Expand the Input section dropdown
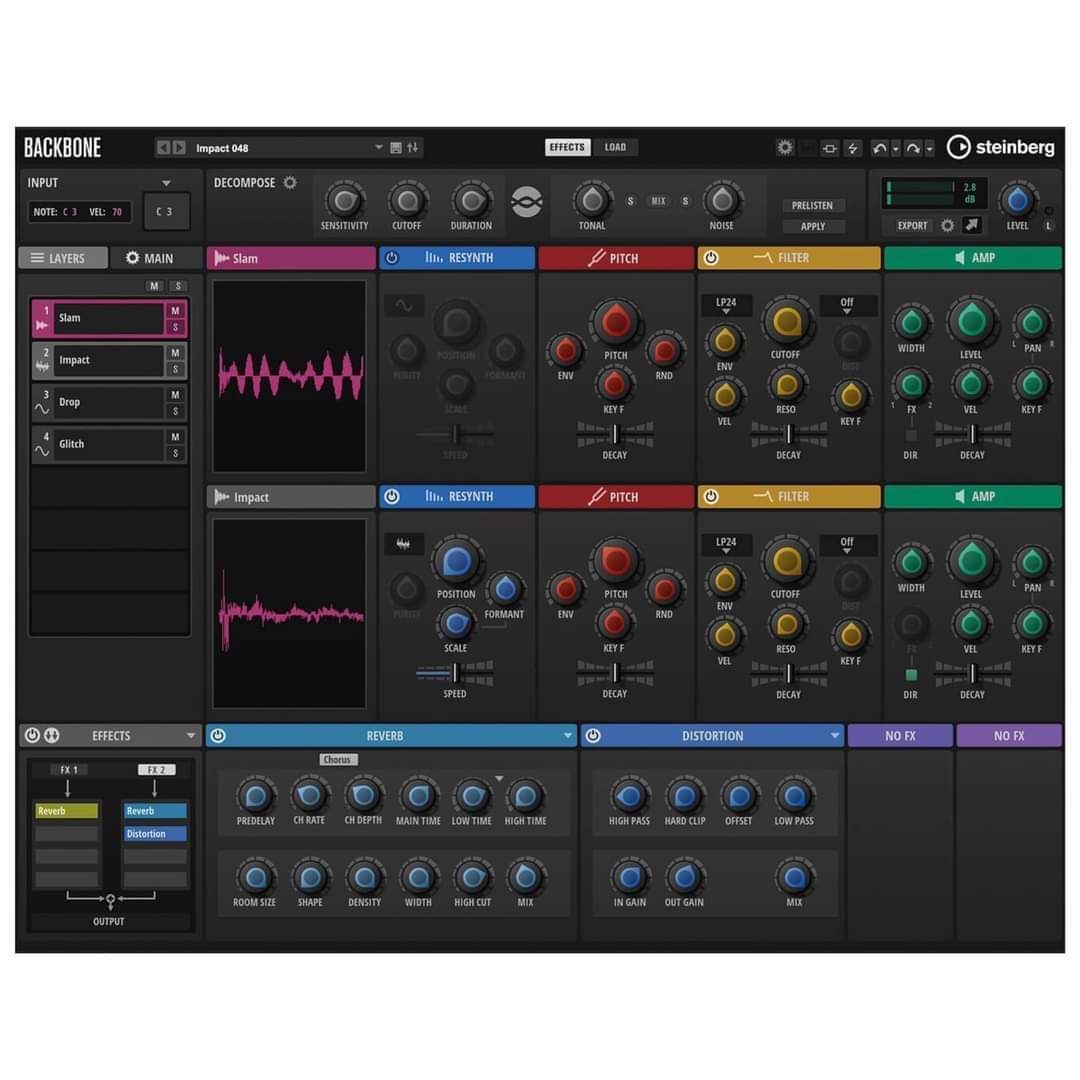 tap(166, 183)
